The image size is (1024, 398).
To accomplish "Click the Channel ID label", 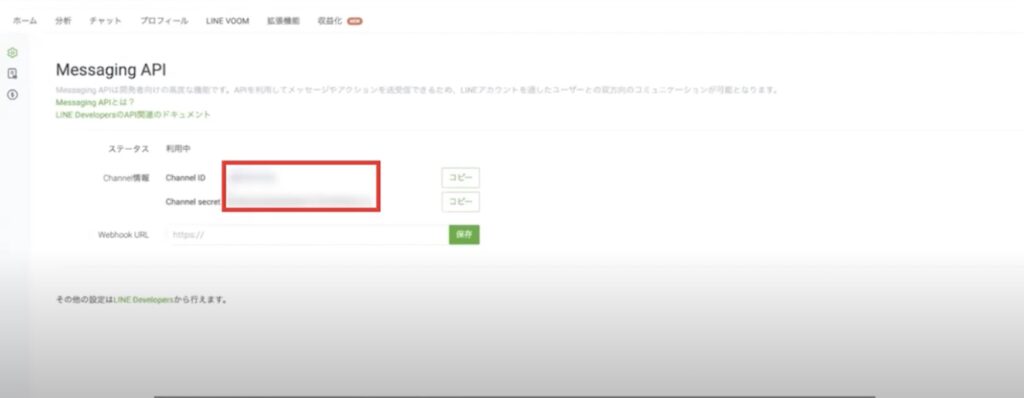I will [x=186, y=178].
